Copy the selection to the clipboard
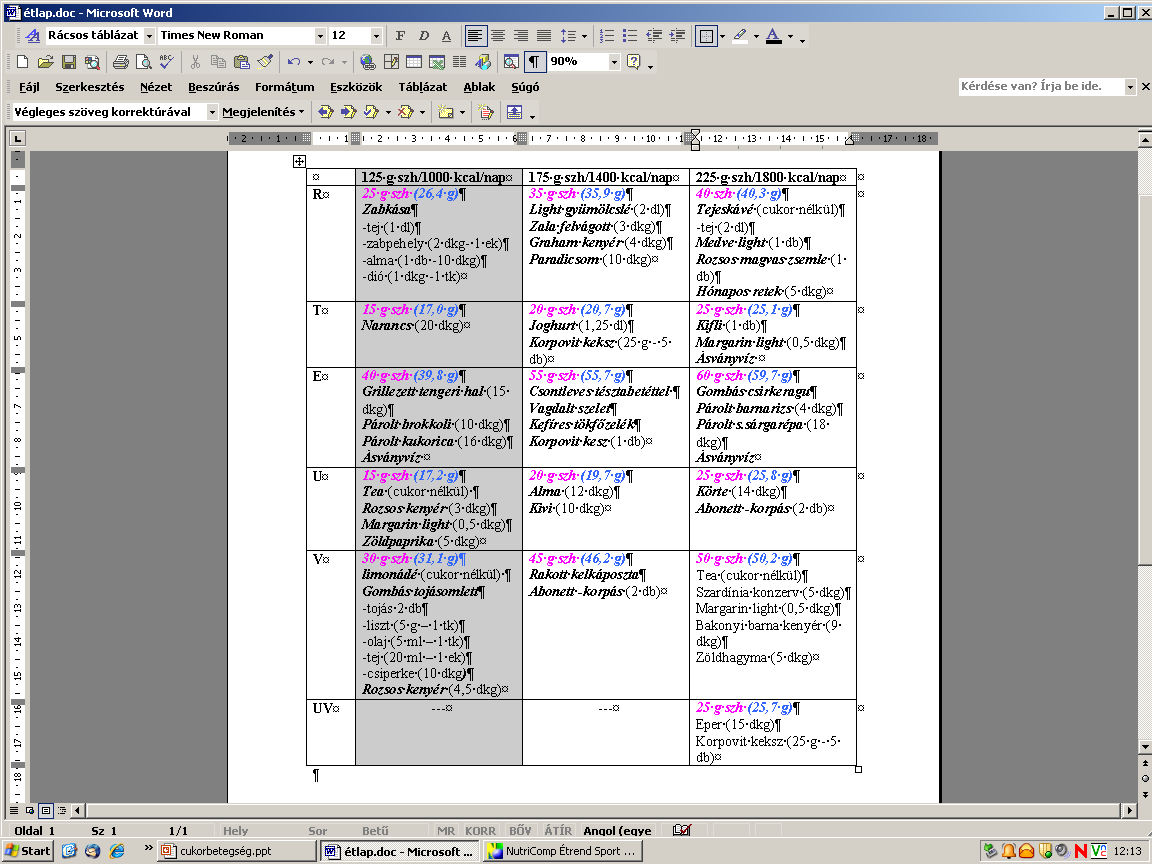Image resolution: width=1152 pixels, height=864 pixels. [218, 62]
